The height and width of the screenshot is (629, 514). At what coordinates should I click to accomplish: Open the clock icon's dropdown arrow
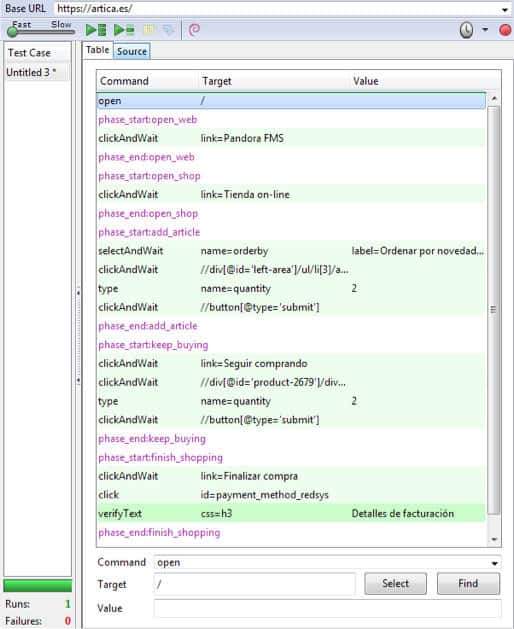pos(485,30)
